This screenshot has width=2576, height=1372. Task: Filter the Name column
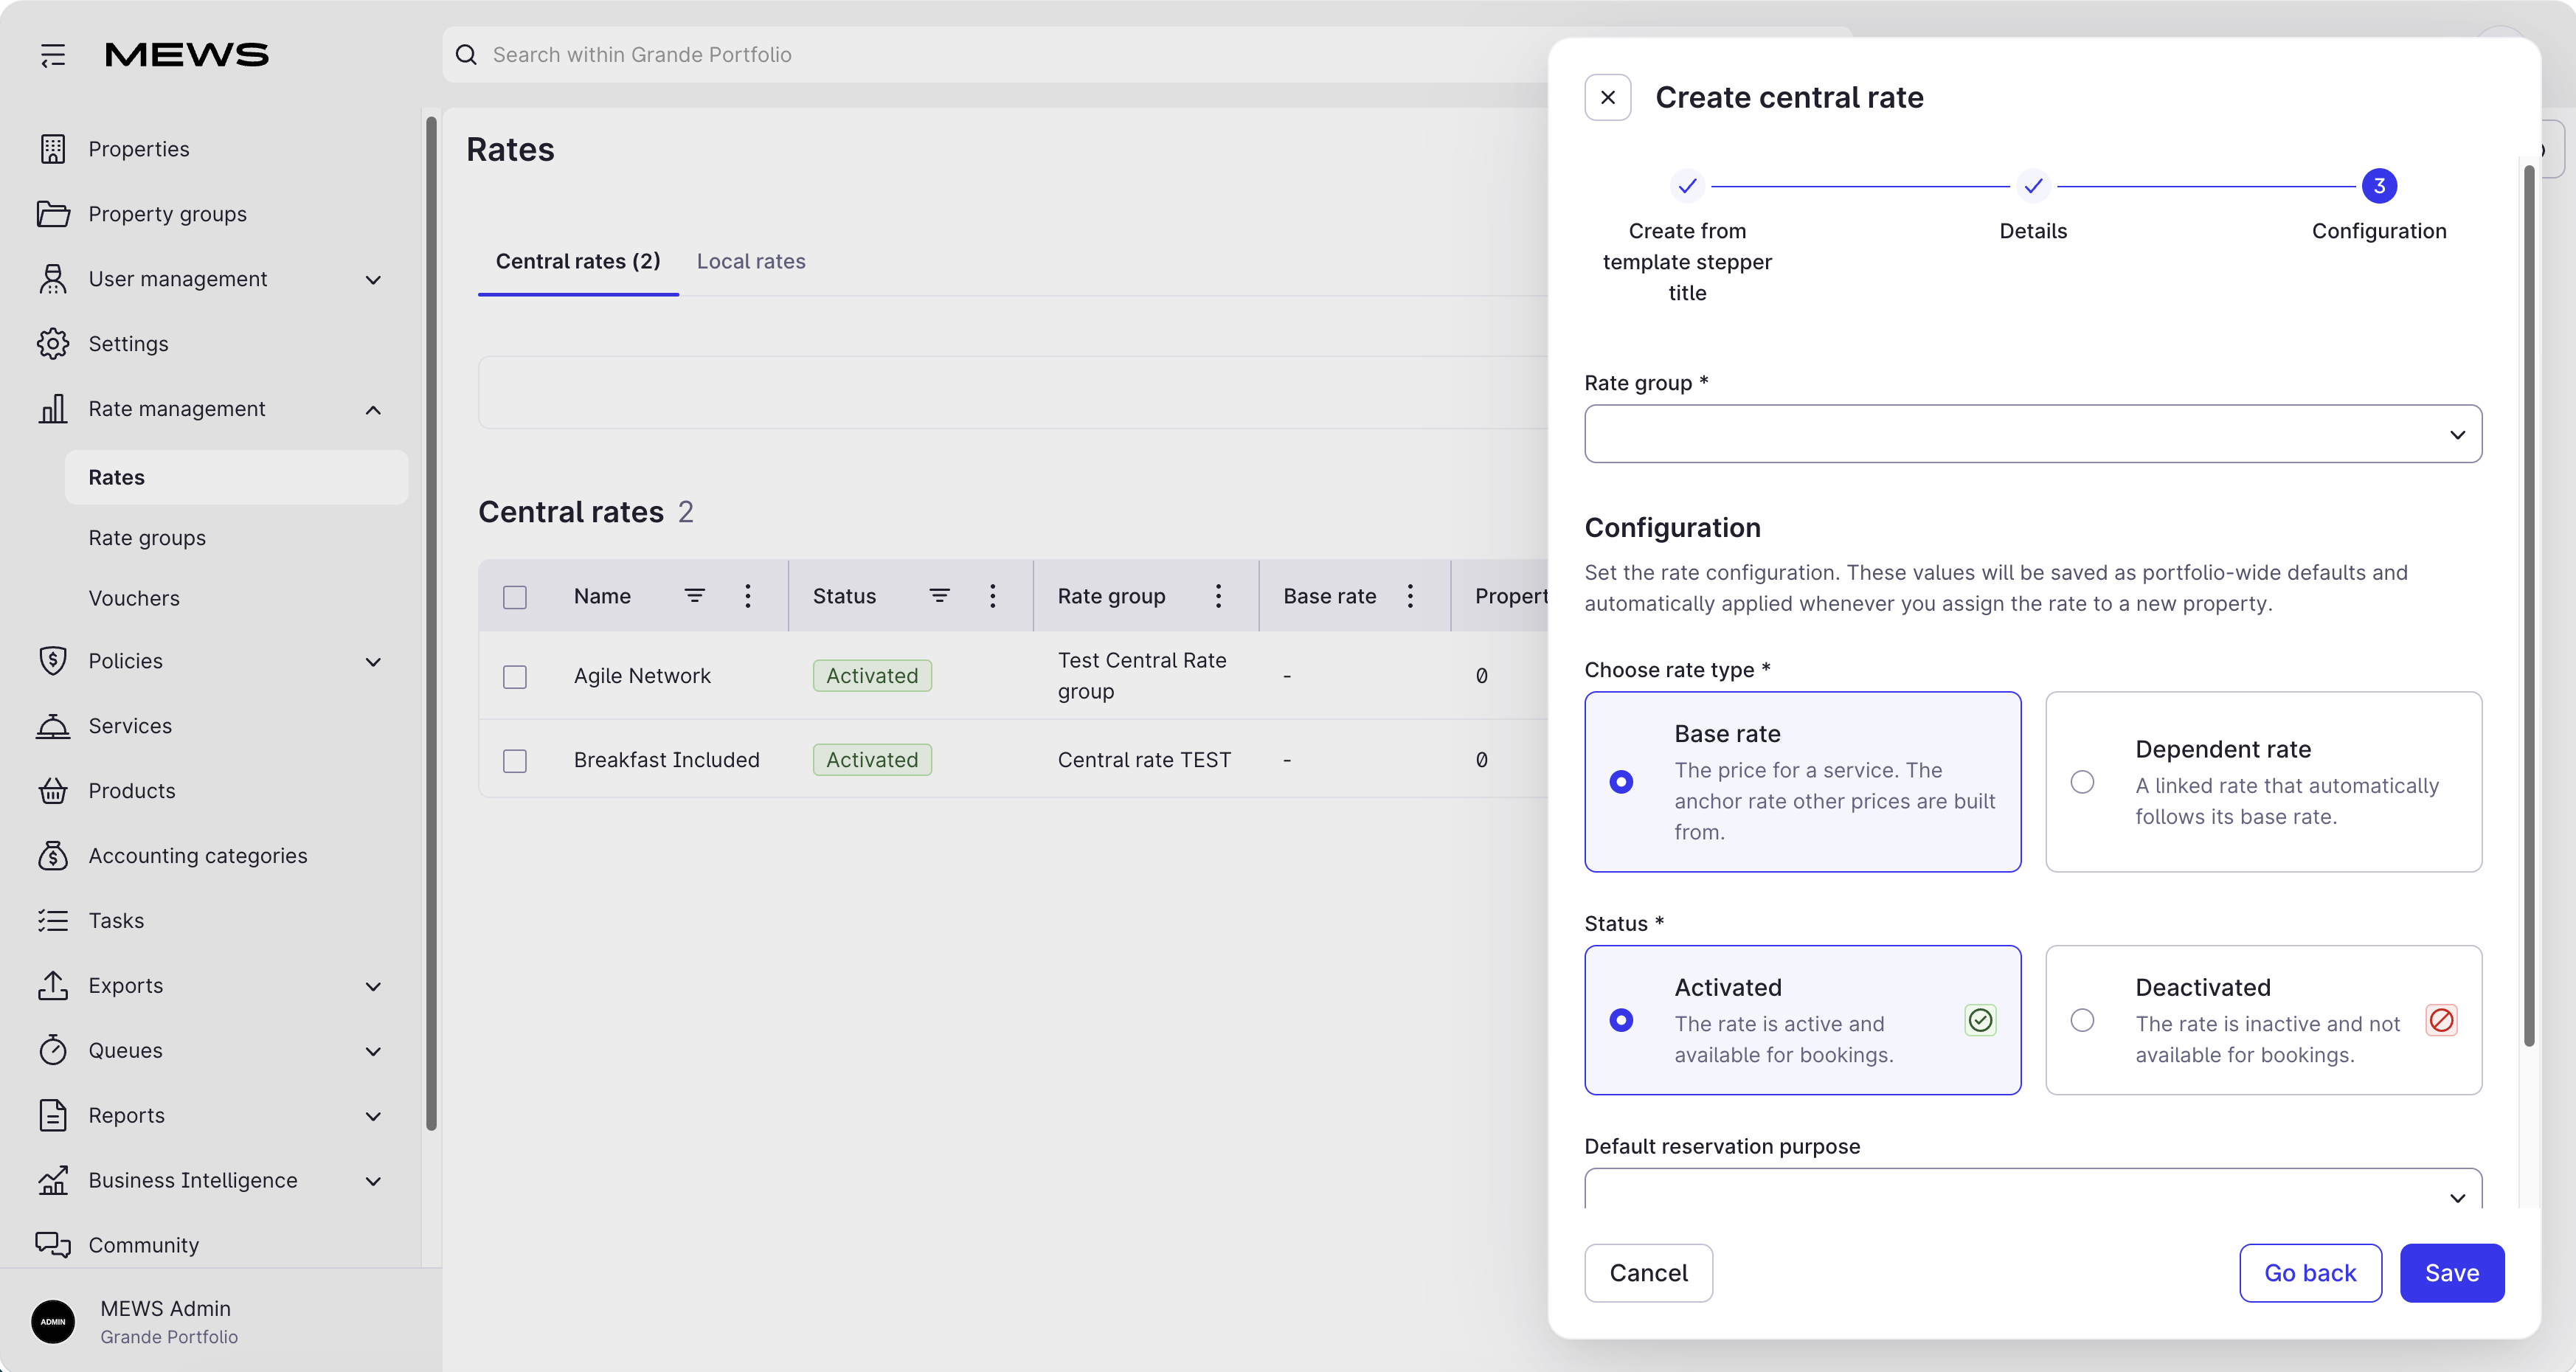[x=695, y=596]
